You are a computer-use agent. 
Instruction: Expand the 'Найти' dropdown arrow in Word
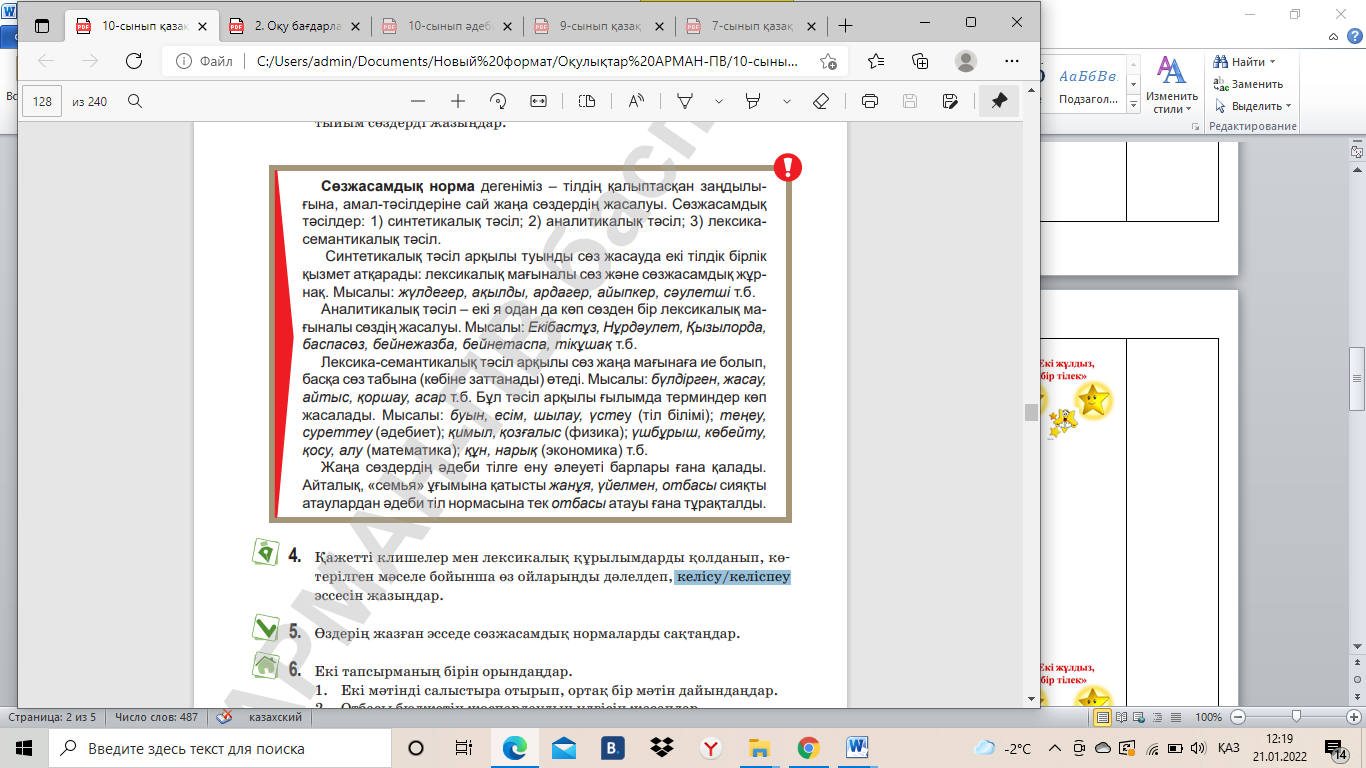click(1273, 63)
